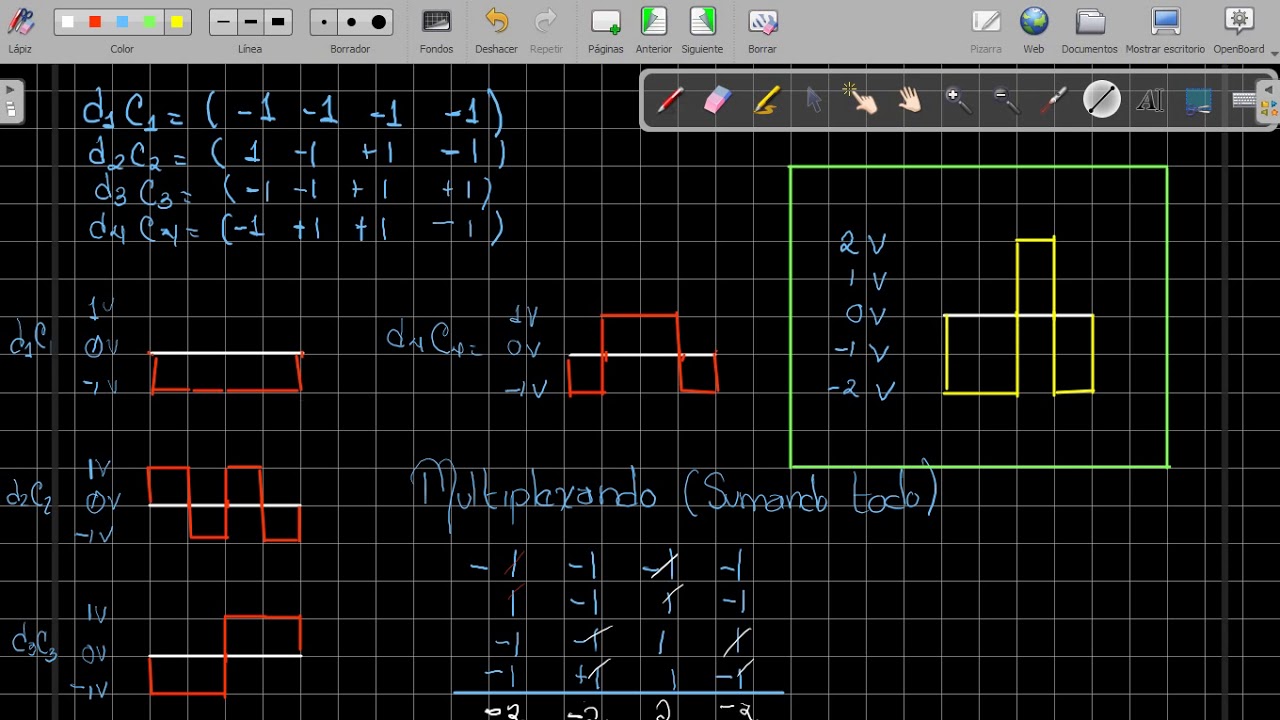Select the arrow selector tool

(x=814, y=100)
